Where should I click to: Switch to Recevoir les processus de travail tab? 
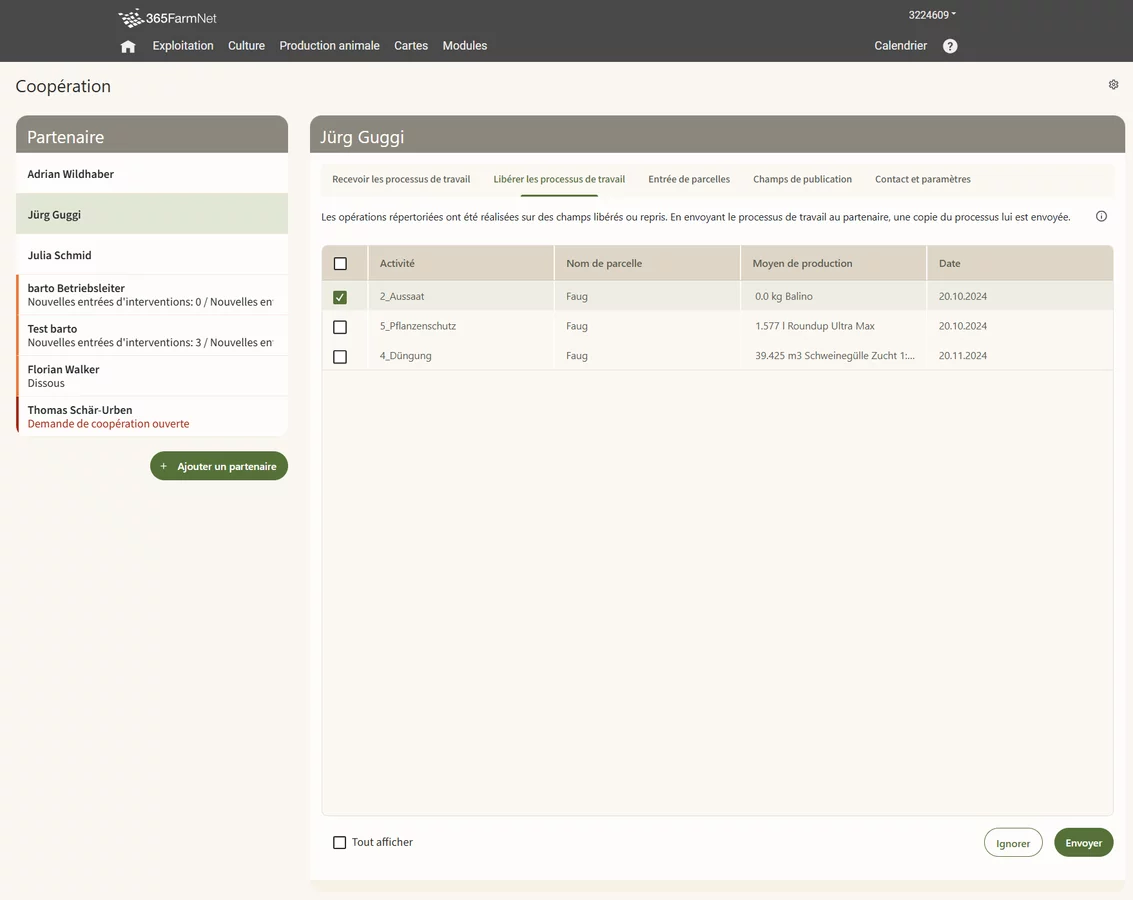(401, 180)
